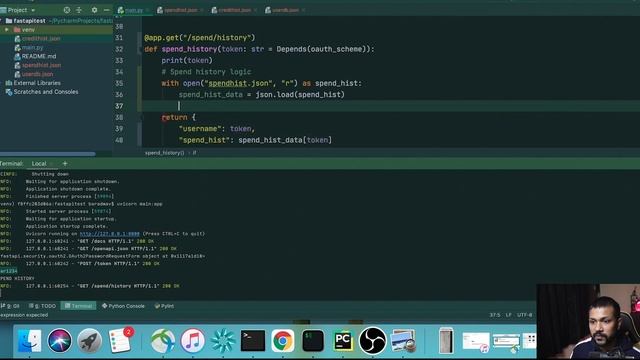Hide the Project tool window with minus icon
The image size is (640, 360).
(107, 10)
